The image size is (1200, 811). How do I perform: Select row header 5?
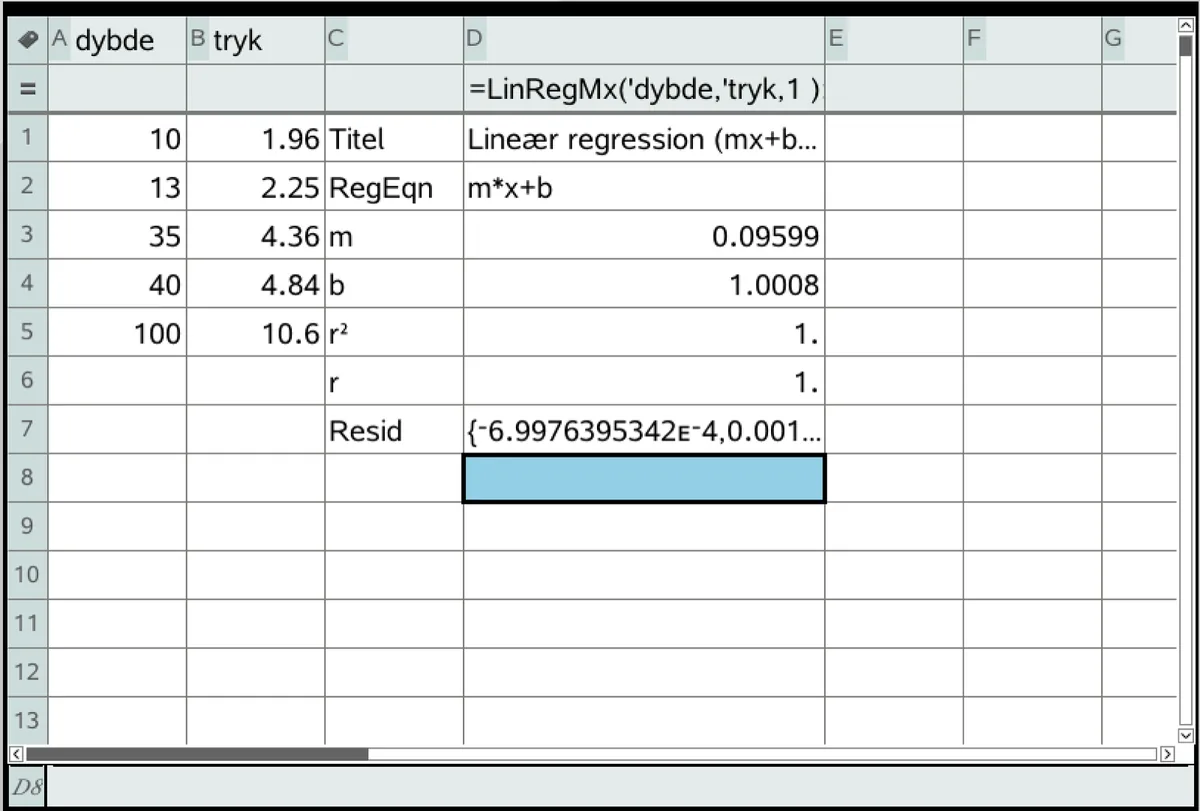[27, 333]
